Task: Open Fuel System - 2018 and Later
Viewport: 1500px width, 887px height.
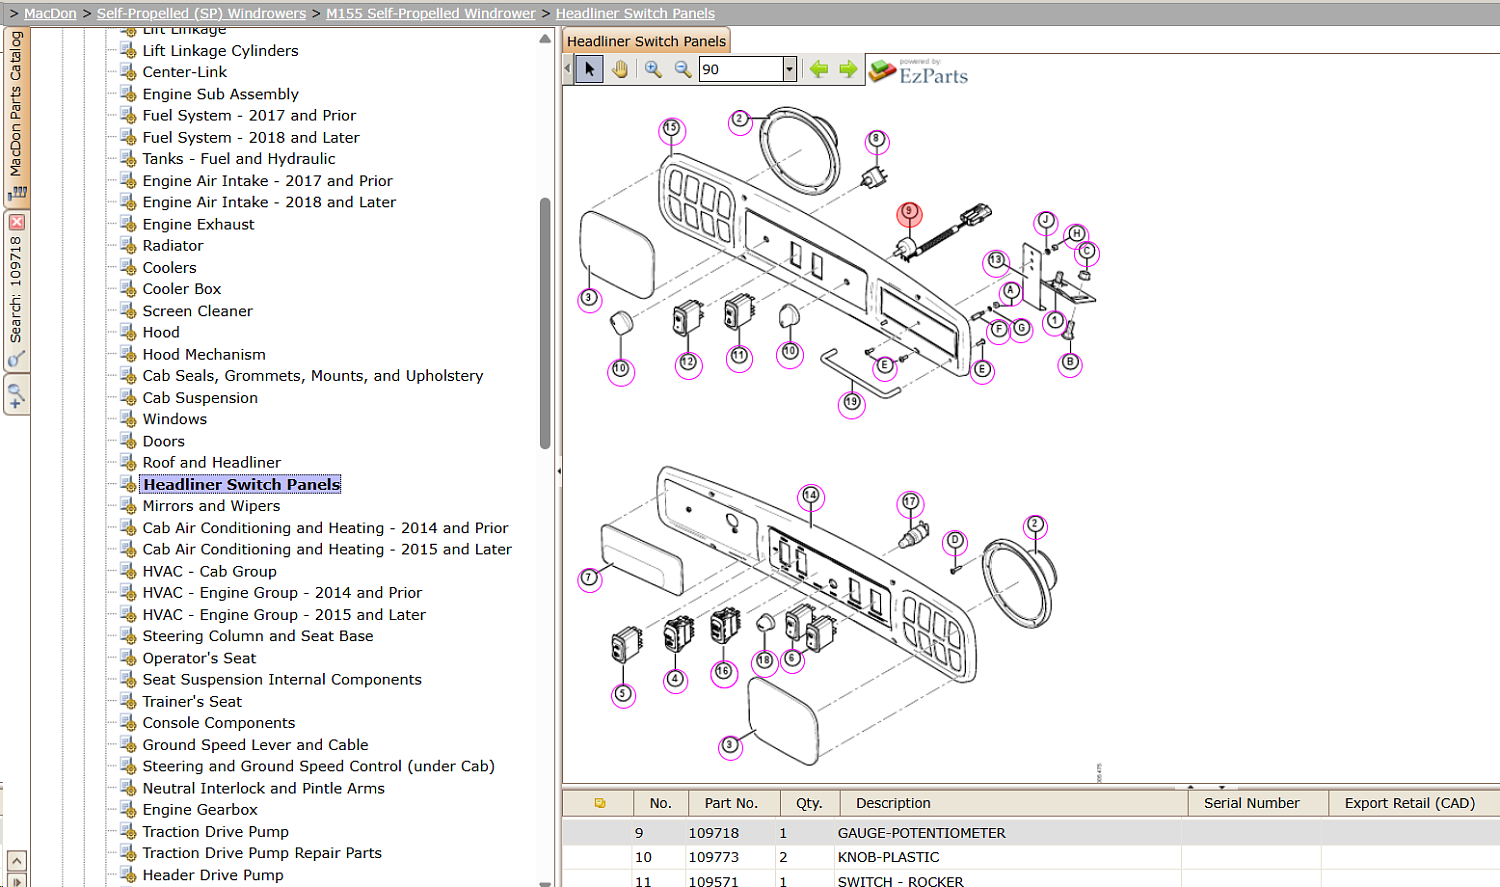Action: [251, 138]
